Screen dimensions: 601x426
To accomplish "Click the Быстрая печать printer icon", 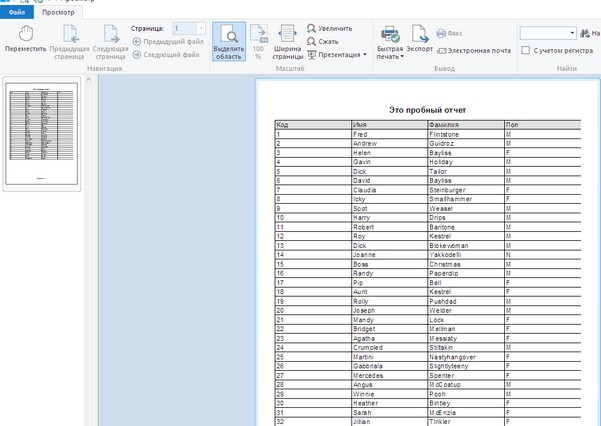I will tap(390, 34).
